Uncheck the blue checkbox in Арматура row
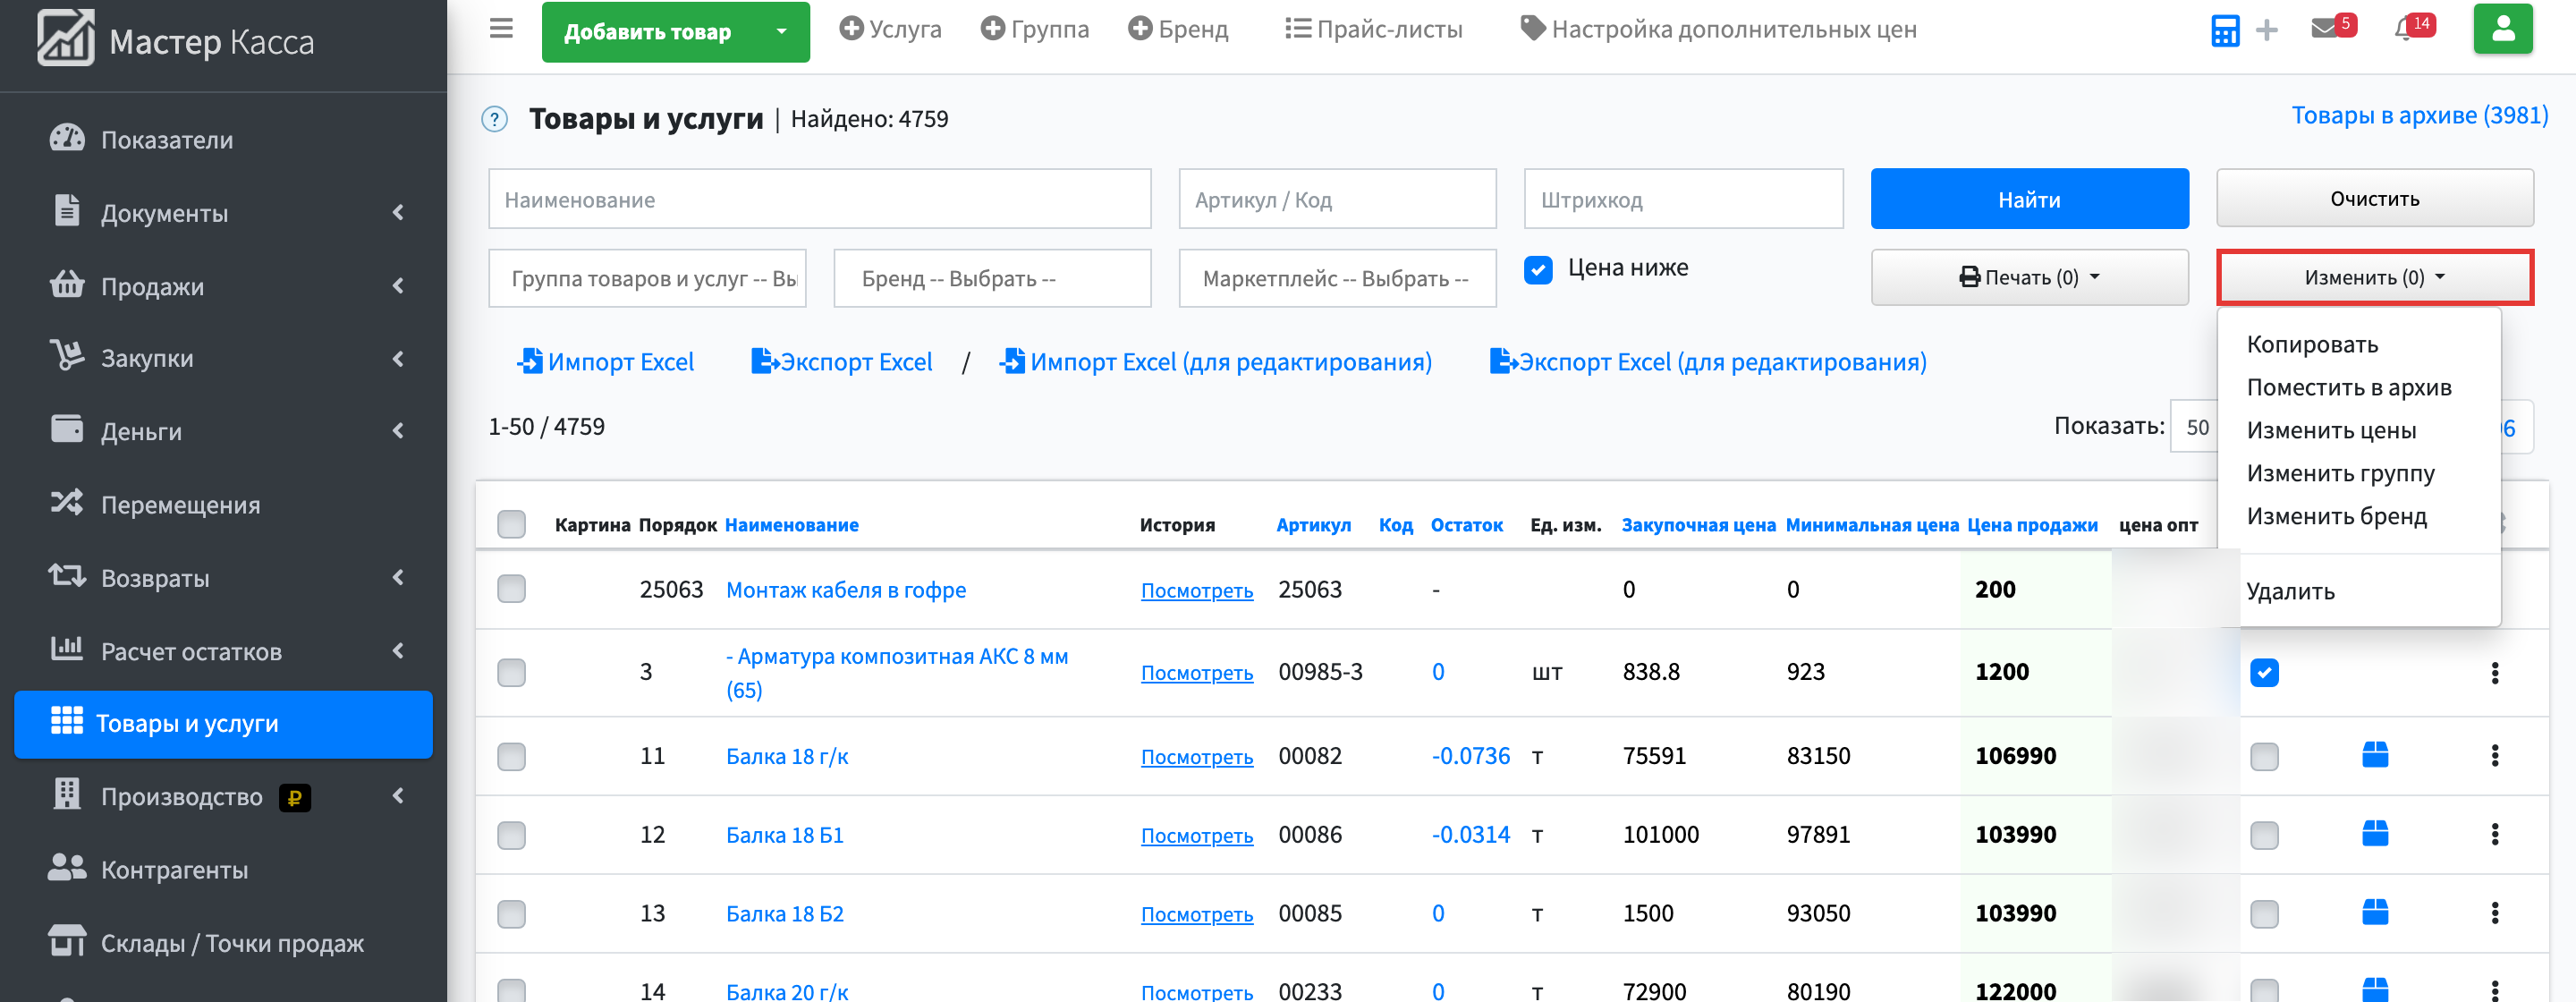 coord(2264,673)
